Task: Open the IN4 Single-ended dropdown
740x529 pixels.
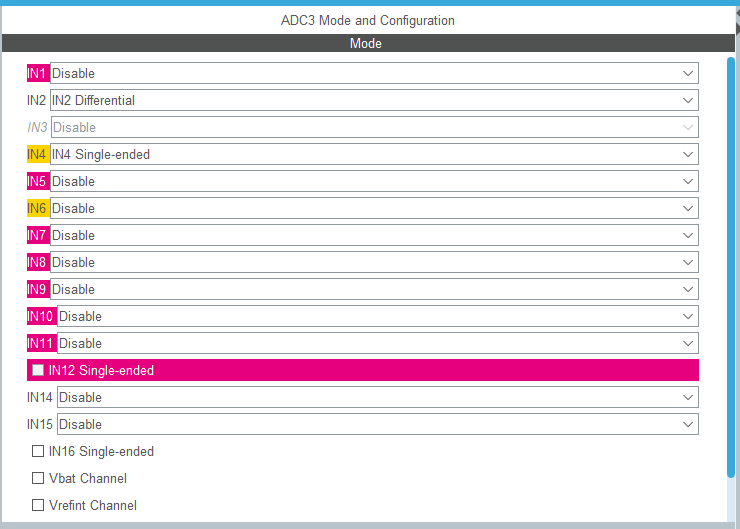Action: [374, 154]
